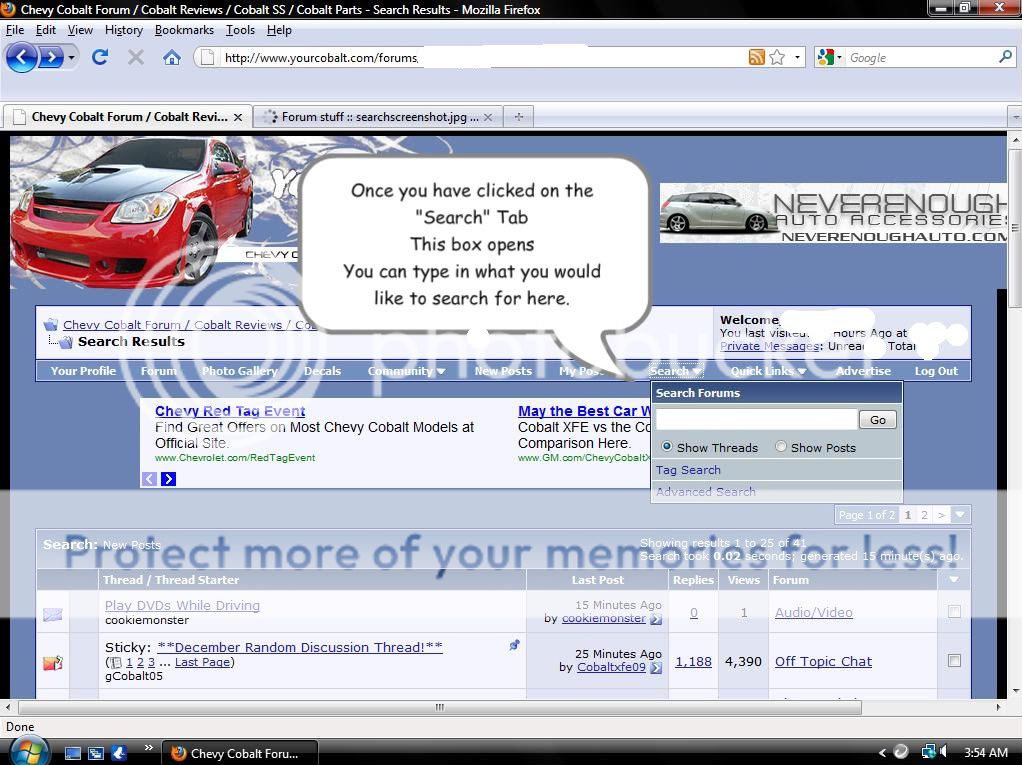Open the Tag Search link
The width and height of the screenshot is (1022, 765).
688,470
